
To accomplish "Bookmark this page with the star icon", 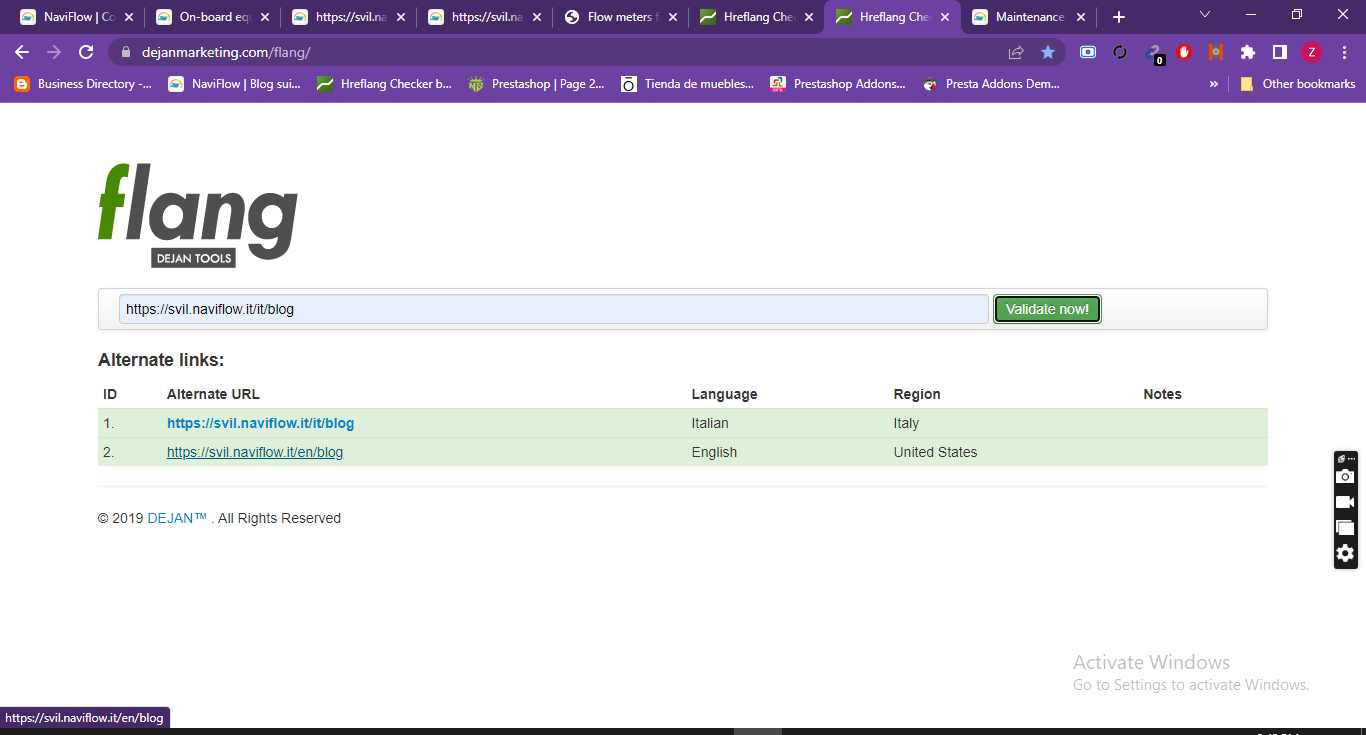I will pos(1048,52).
